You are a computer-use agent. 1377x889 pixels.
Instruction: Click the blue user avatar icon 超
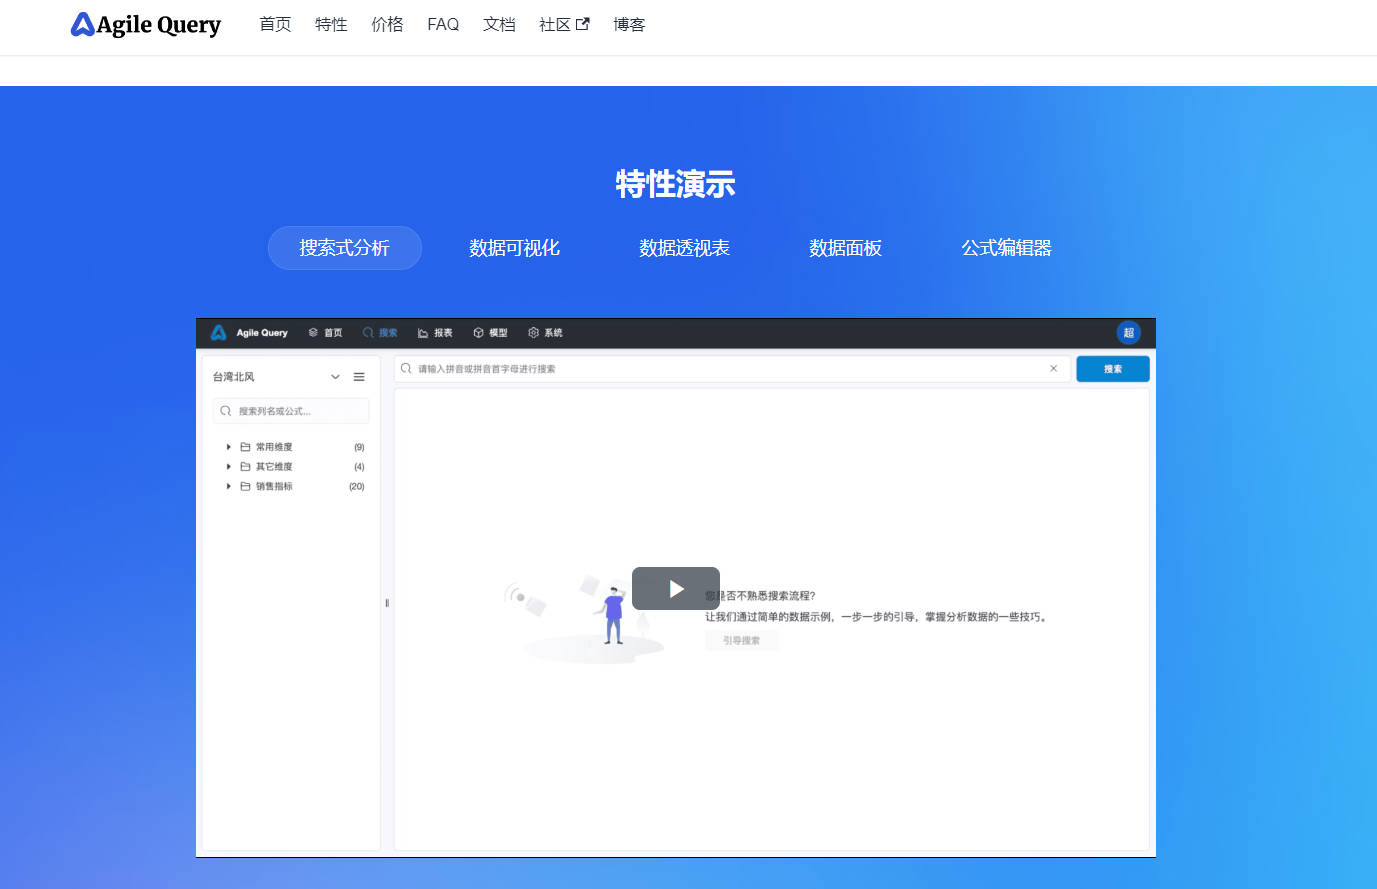pos(1128,333)
